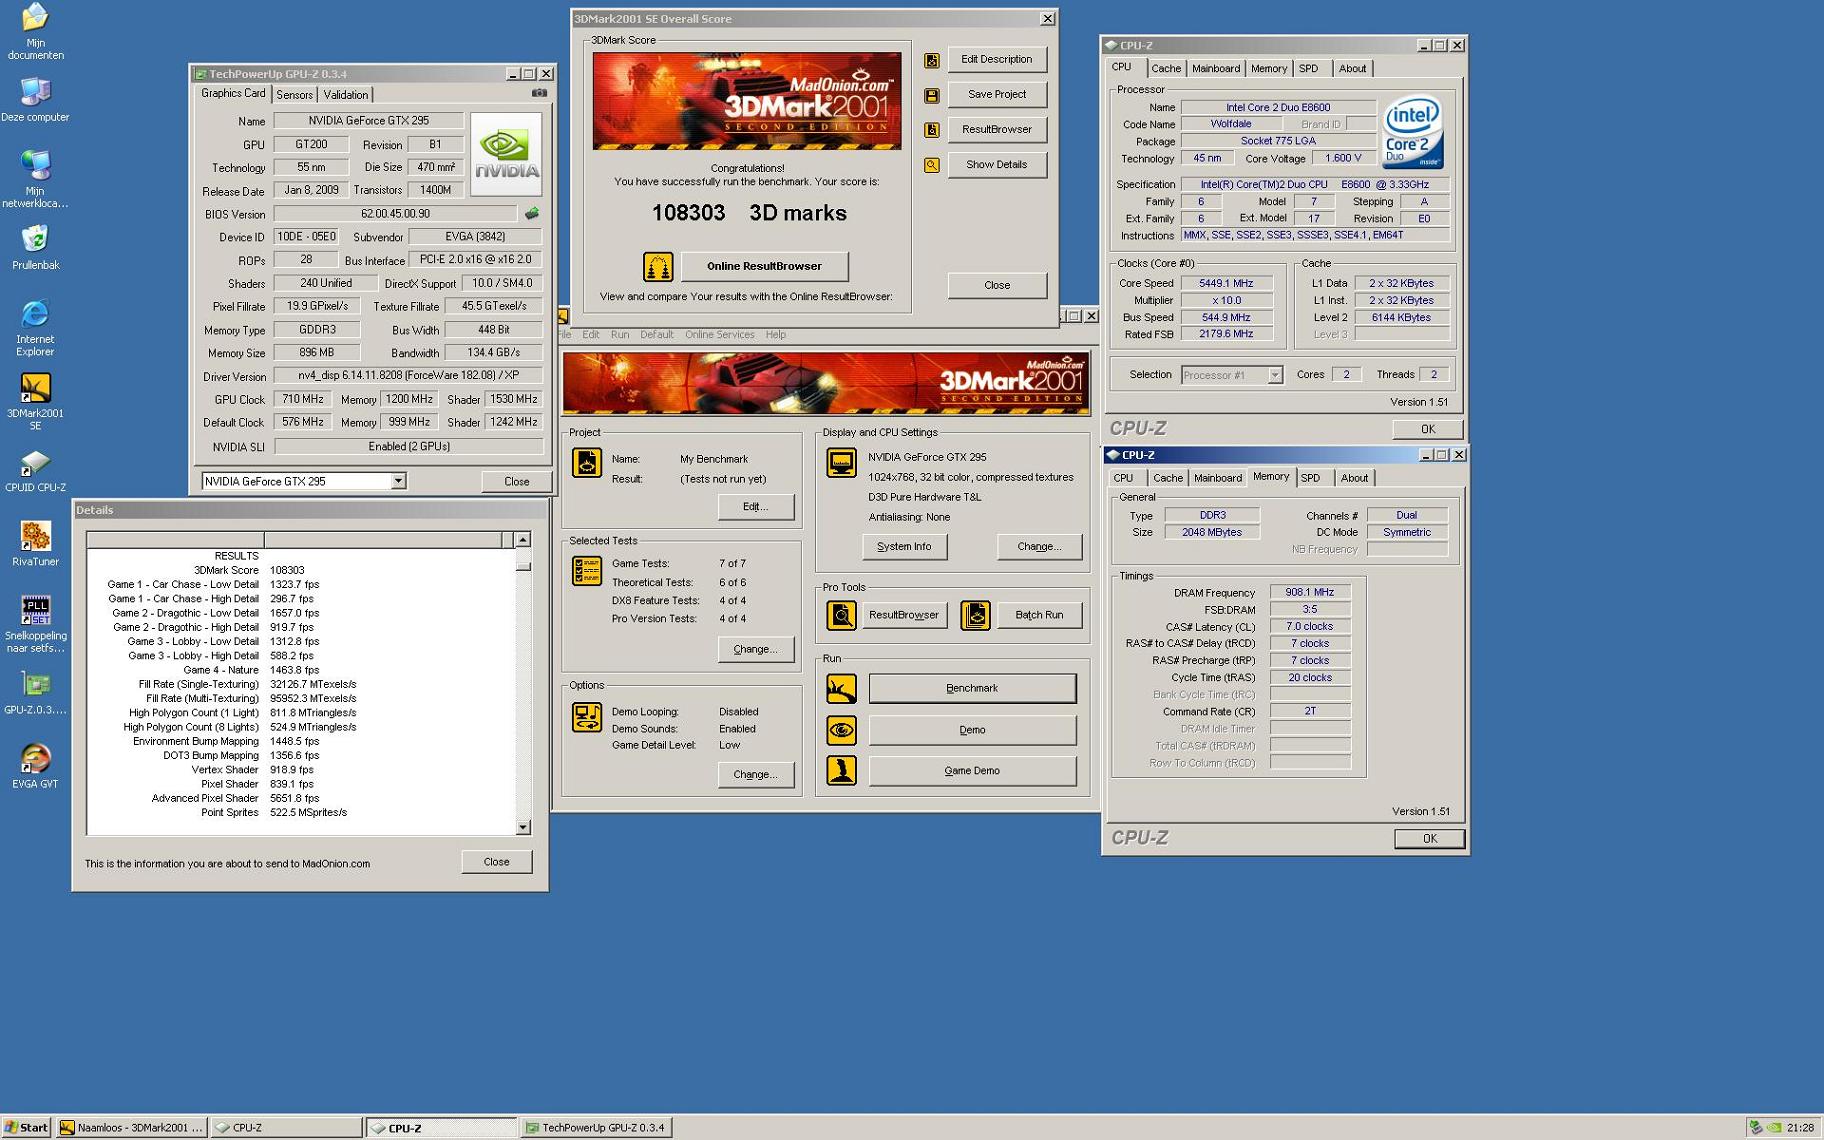This screenshot has width=1824, height=1140.
Task: Switch to Naamloos - 3DMark2001 taskbar item
Action: click(x=132, y=1128)
